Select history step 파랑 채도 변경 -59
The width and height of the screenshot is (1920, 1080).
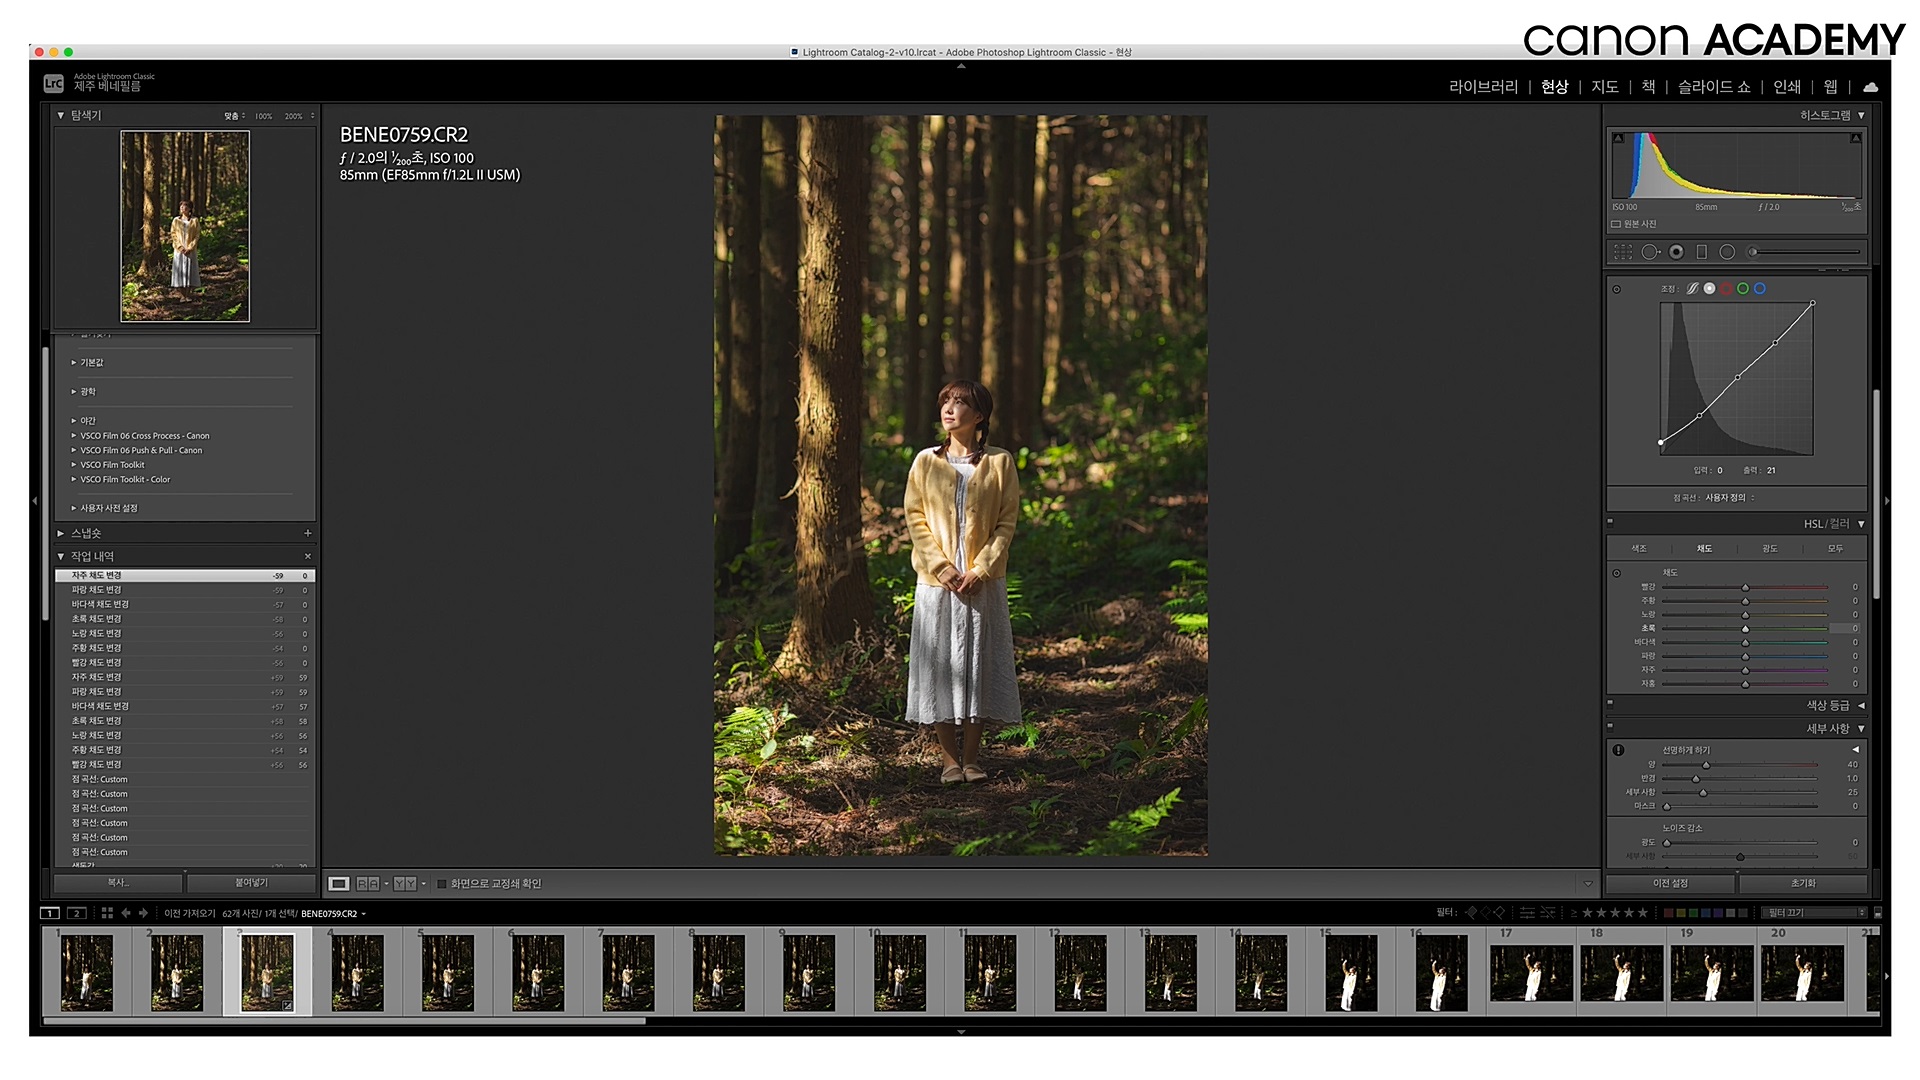(x=185, y=590)
